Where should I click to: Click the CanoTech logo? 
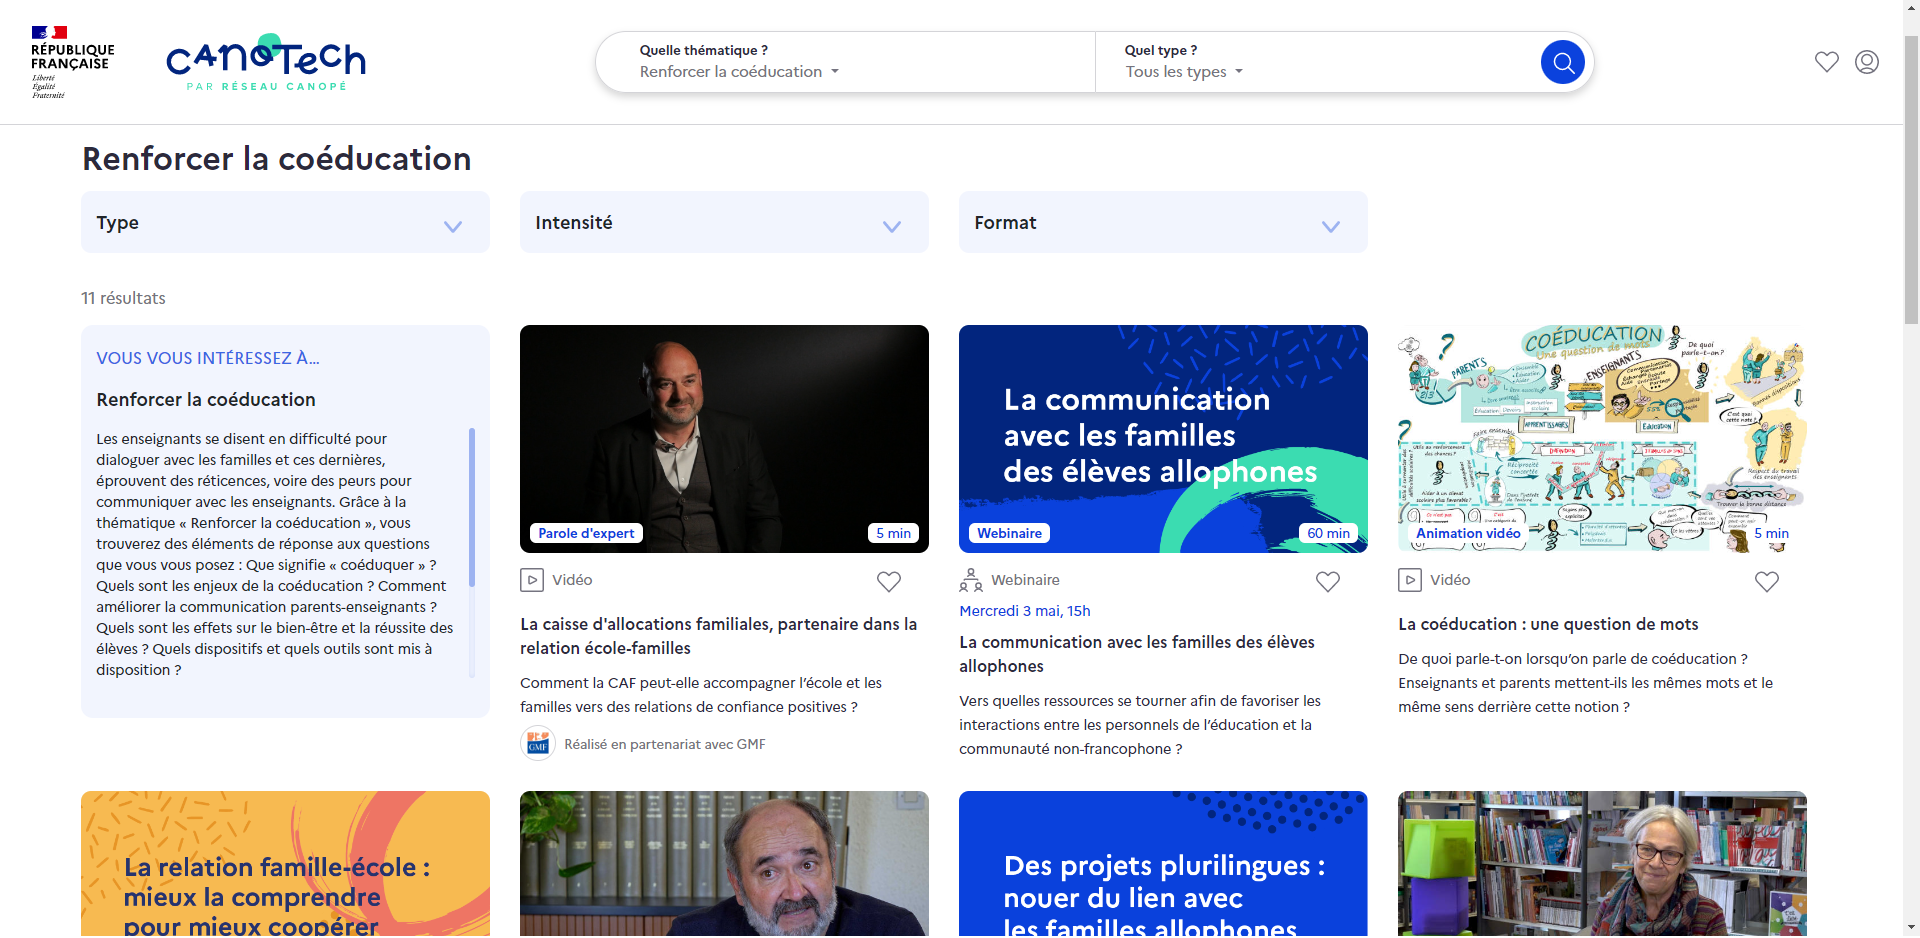266,60
